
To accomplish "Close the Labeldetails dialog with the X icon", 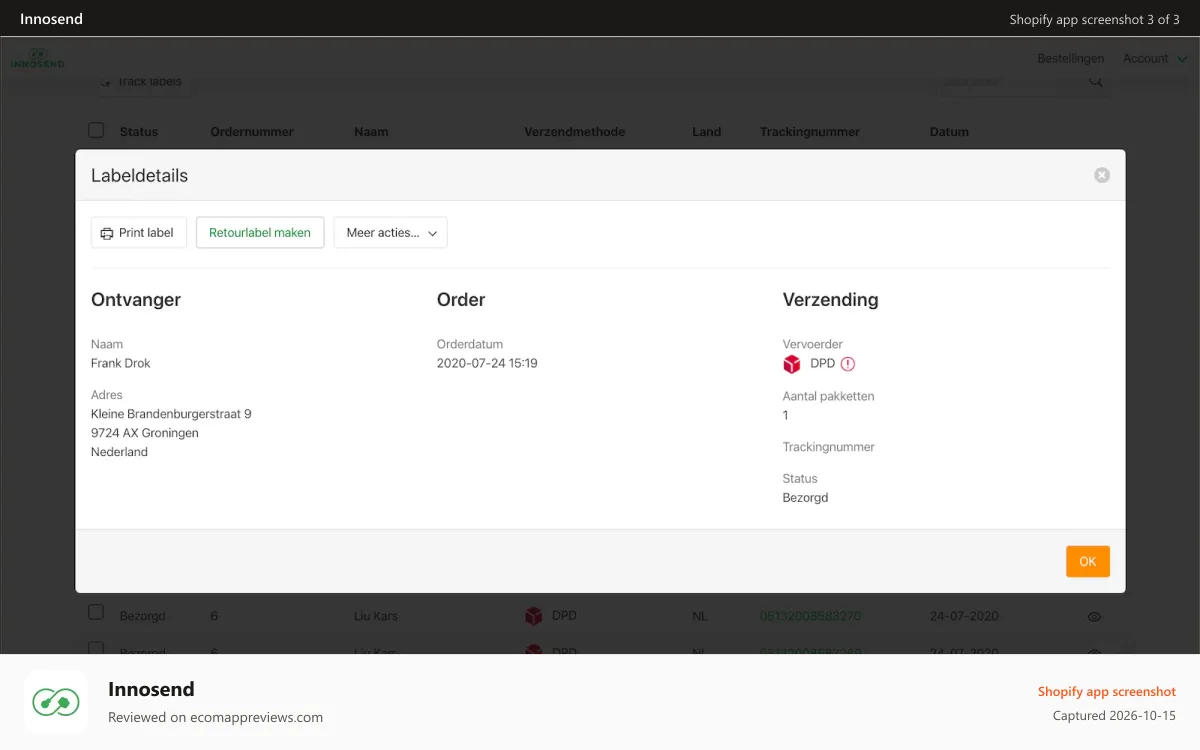I will coord(1102,175).
